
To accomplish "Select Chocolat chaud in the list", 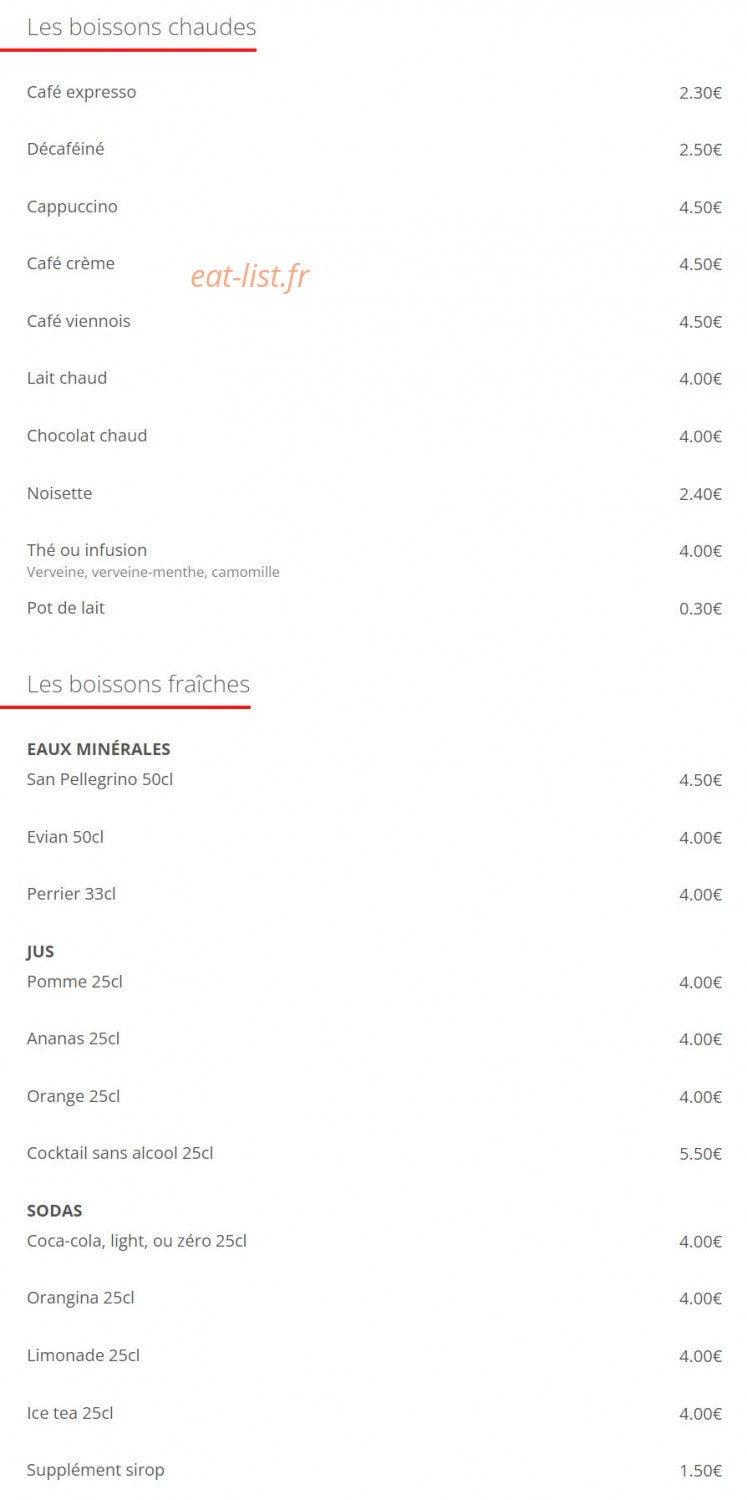I will pyautogui.click(x=87, y=436).
